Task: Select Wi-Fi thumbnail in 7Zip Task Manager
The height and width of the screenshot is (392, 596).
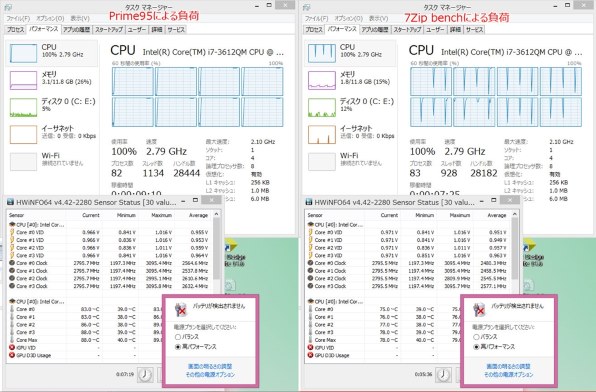Action: [322, 162]
